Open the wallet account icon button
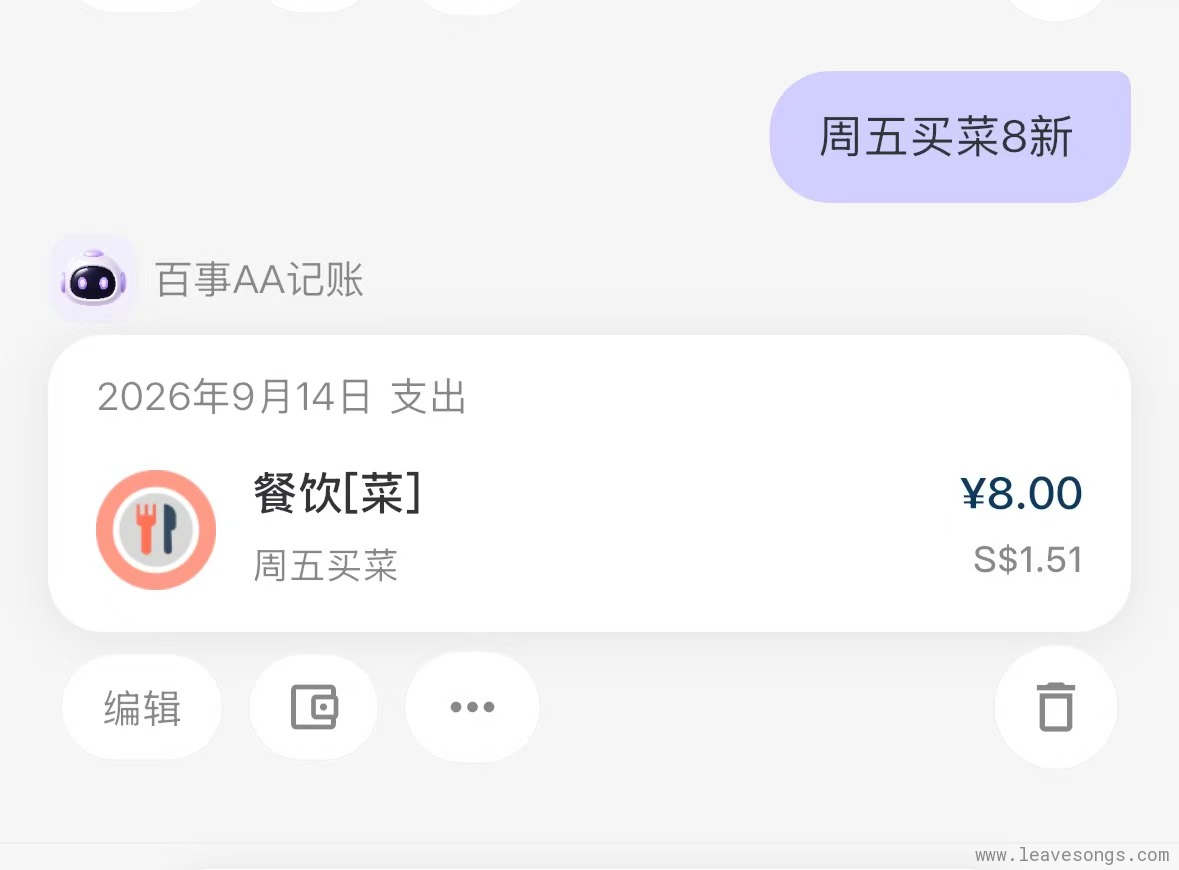Image resolution: width=1179 pixels, height=870 pixels. click(x=314, y=708)
